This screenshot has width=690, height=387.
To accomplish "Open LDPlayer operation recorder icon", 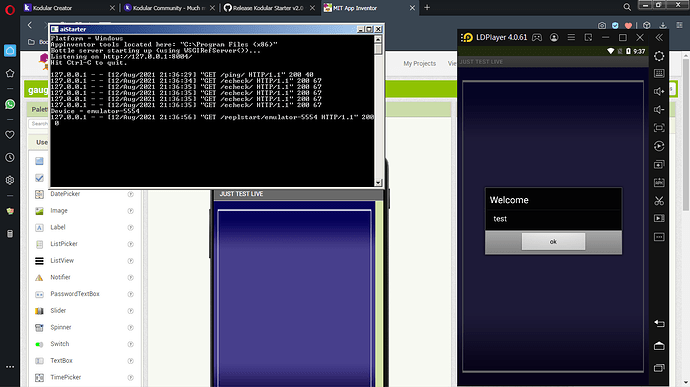I will (659, 146).
